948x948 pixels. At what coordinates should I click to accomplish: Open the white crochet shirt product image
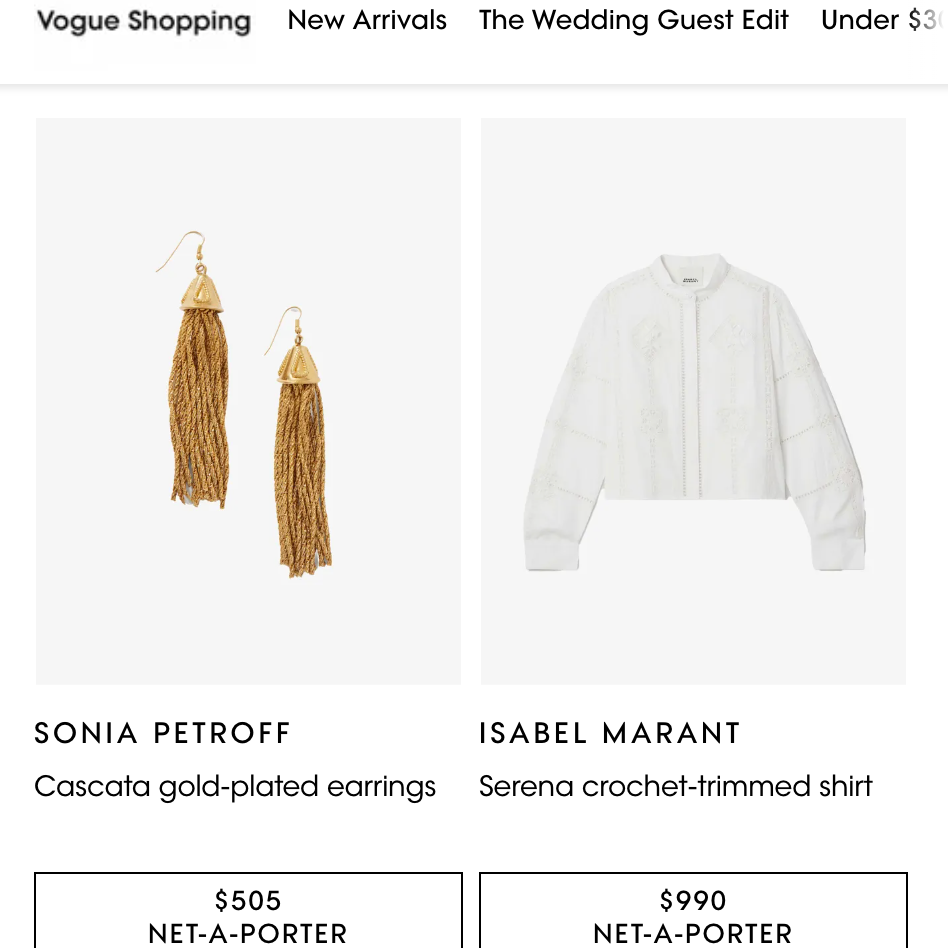(693, 401)
